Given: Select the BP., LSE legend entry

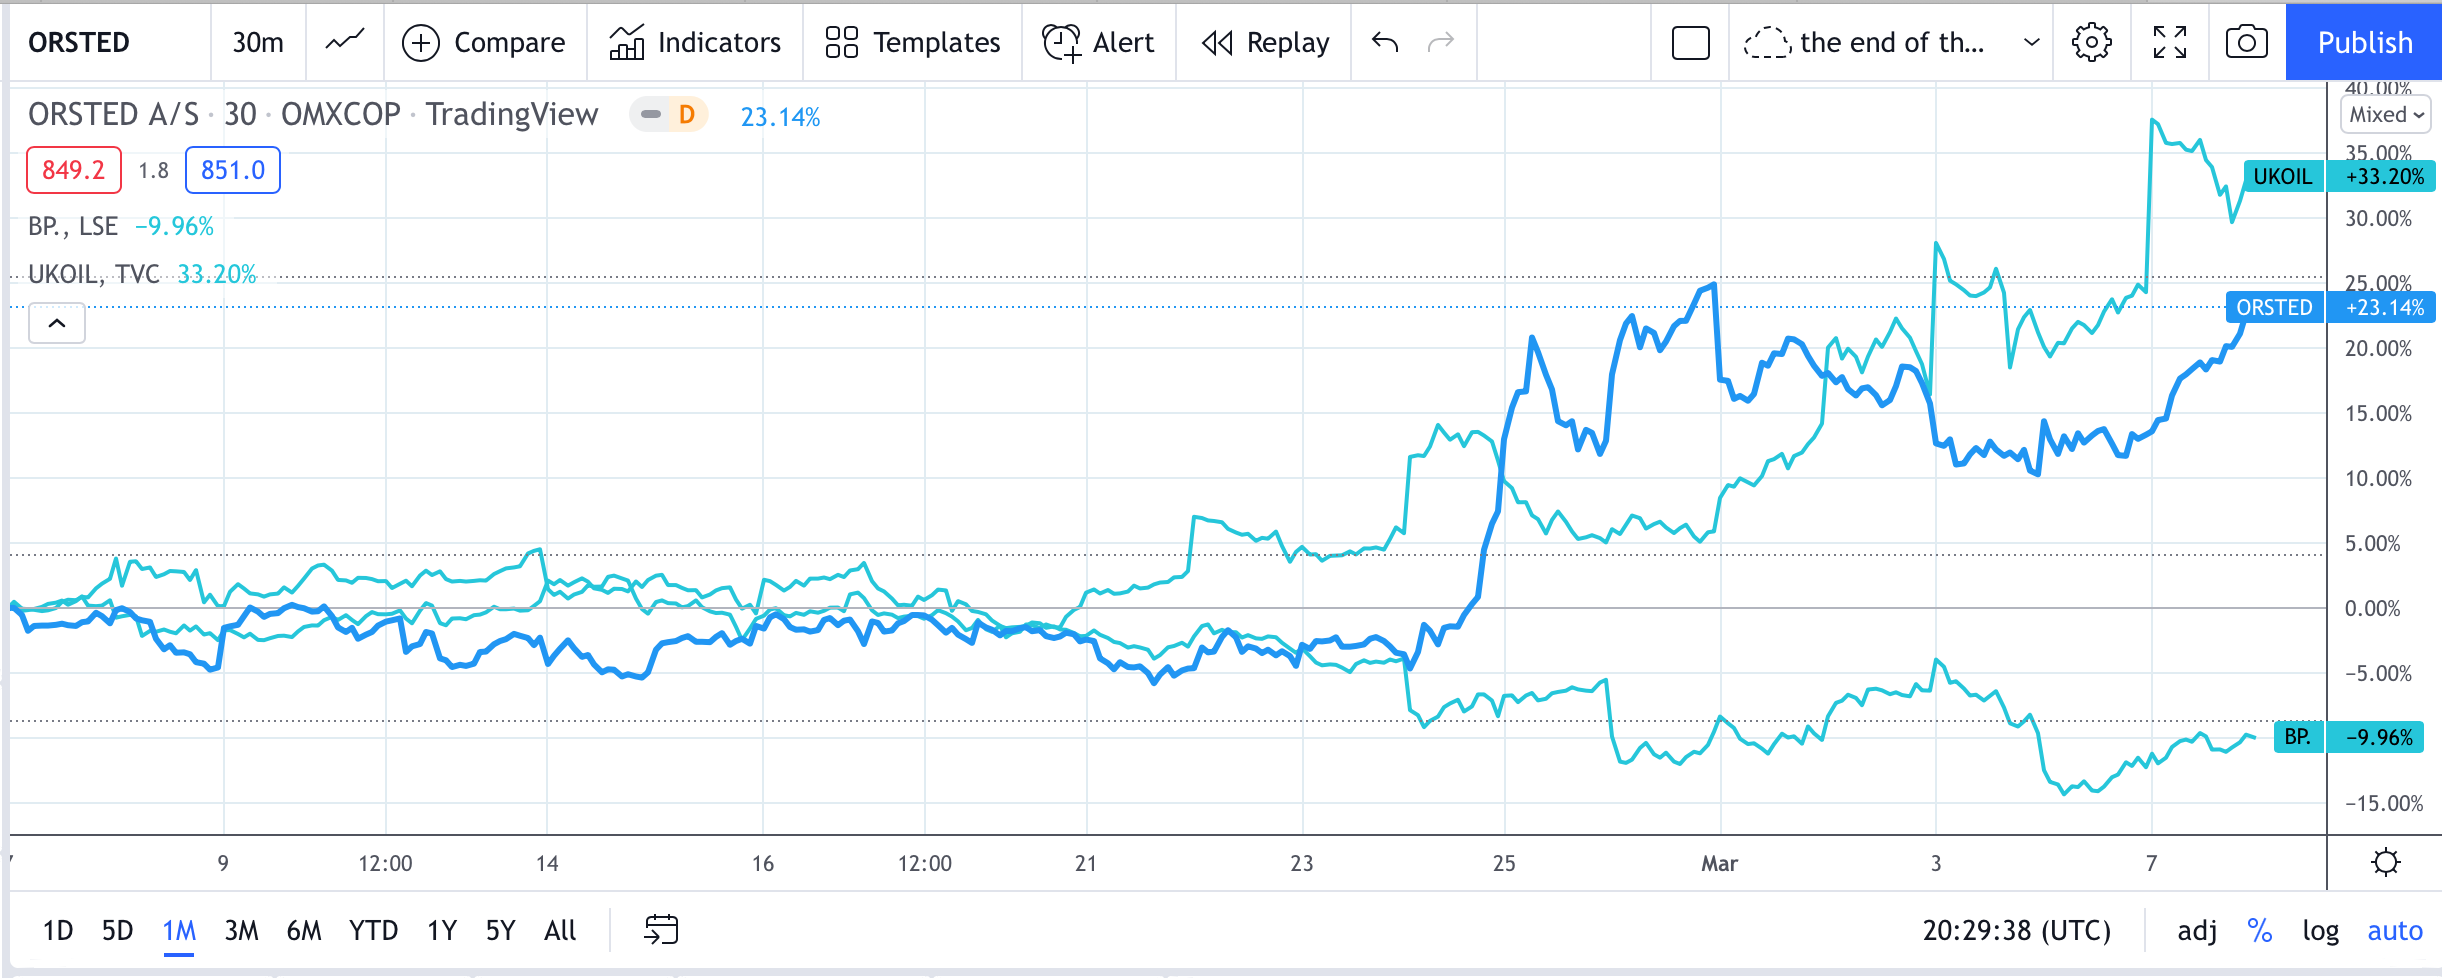Looking at the screenshot, I should point(73,227).
